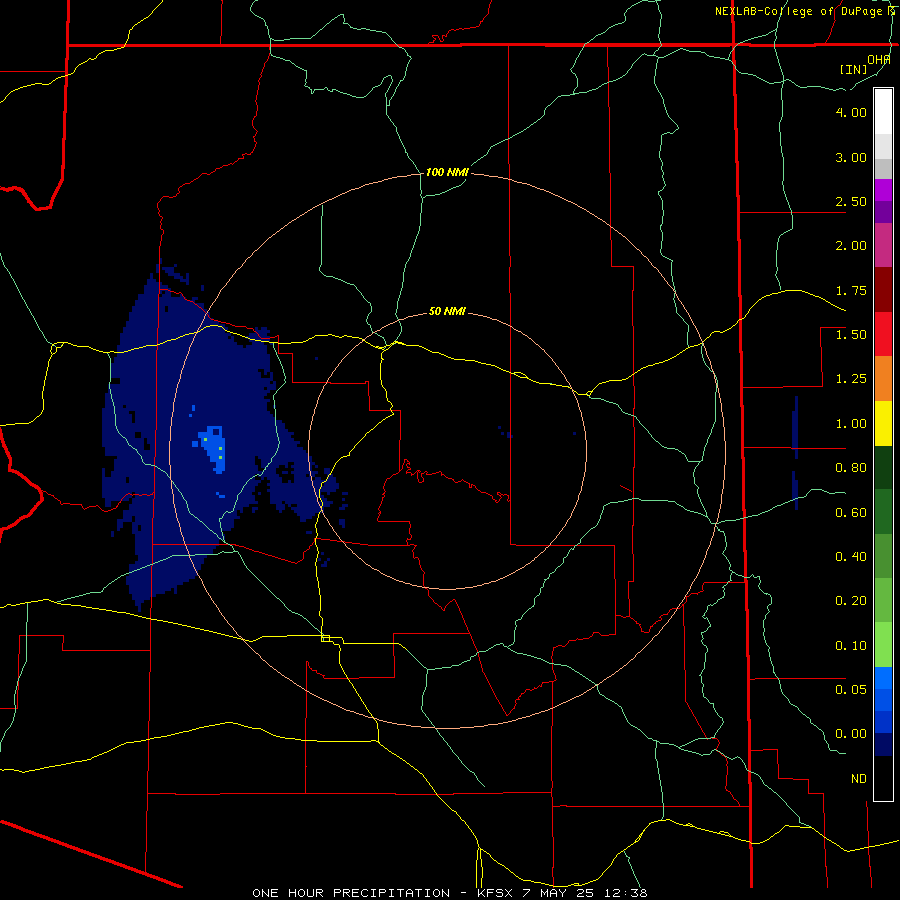Click the '0.20' legend value

(851, 601)
